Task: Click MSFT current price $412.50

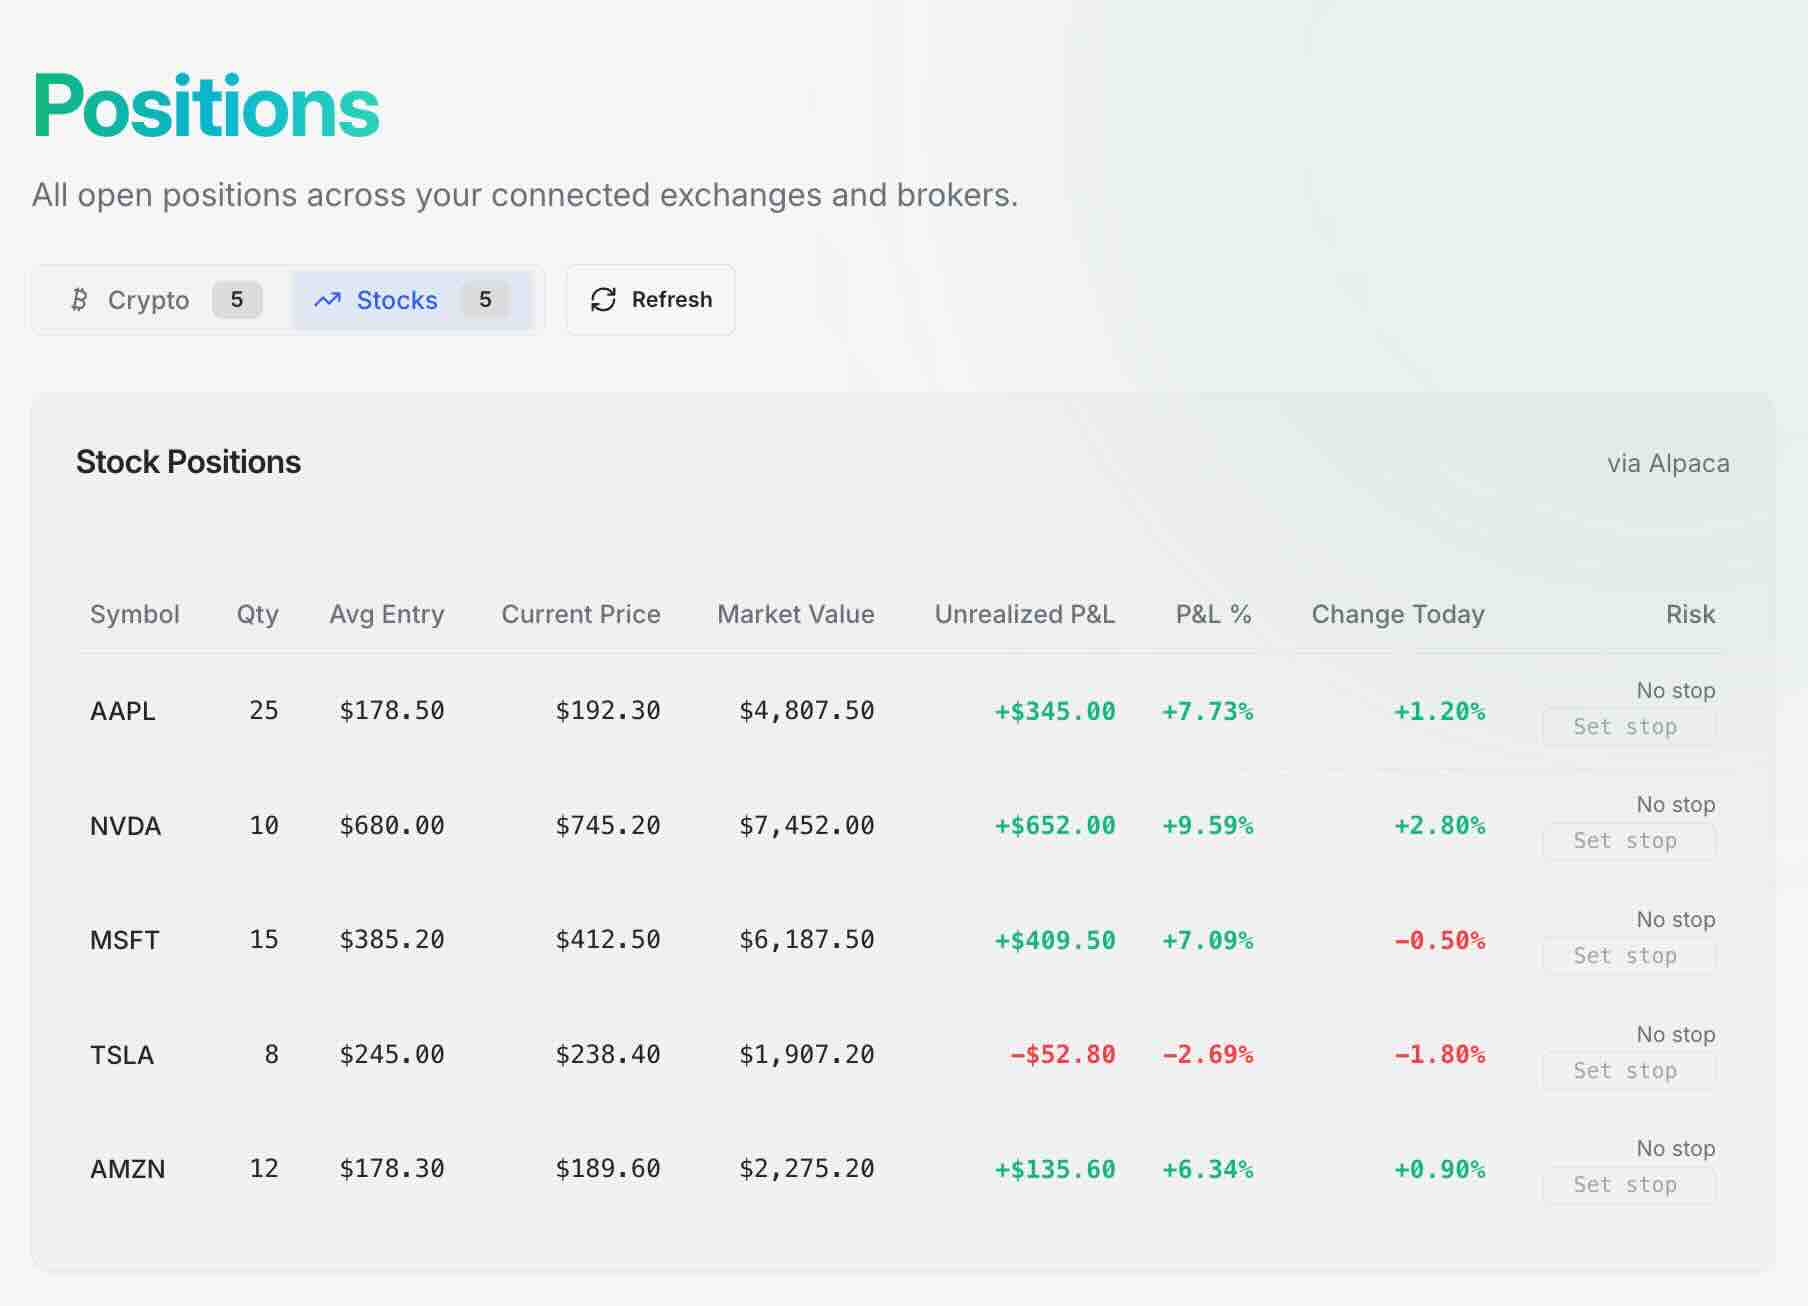Action: [608, 940]
